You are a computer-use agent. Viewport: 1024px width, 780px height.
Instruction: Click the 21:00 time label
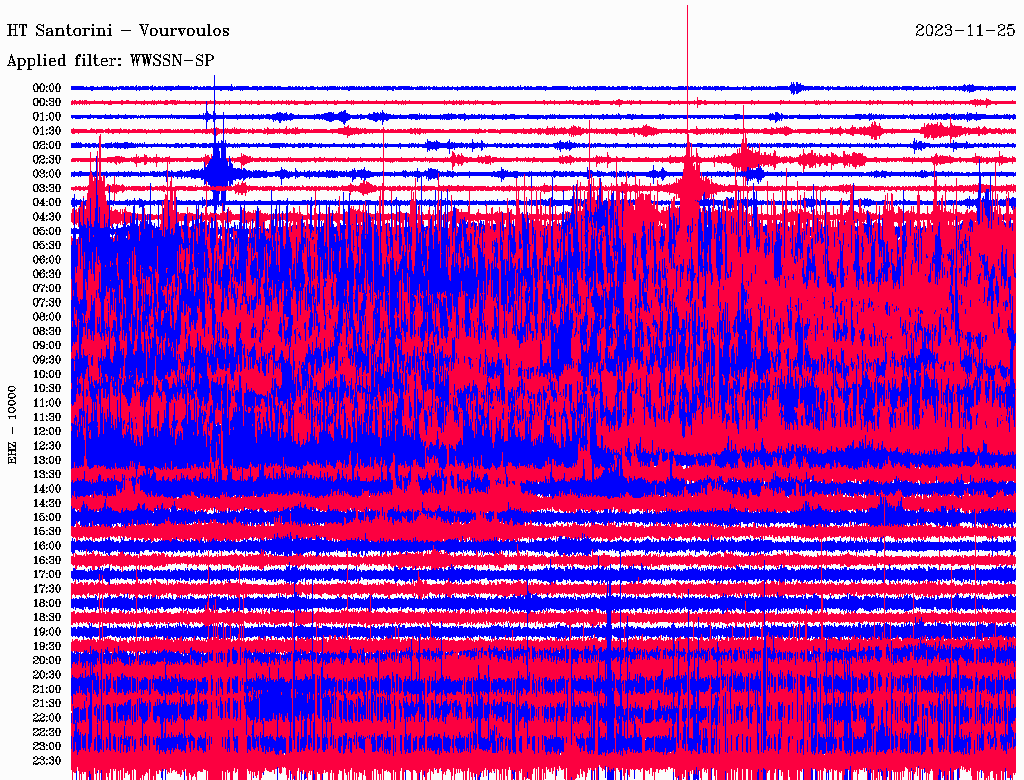point(47,689)
